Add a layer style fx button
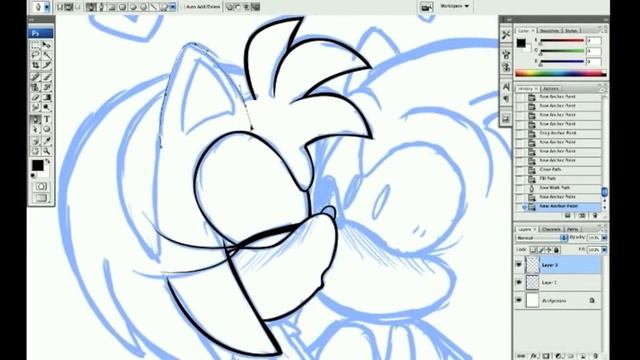The image size is (640, 360). click(x=534, y=356)
